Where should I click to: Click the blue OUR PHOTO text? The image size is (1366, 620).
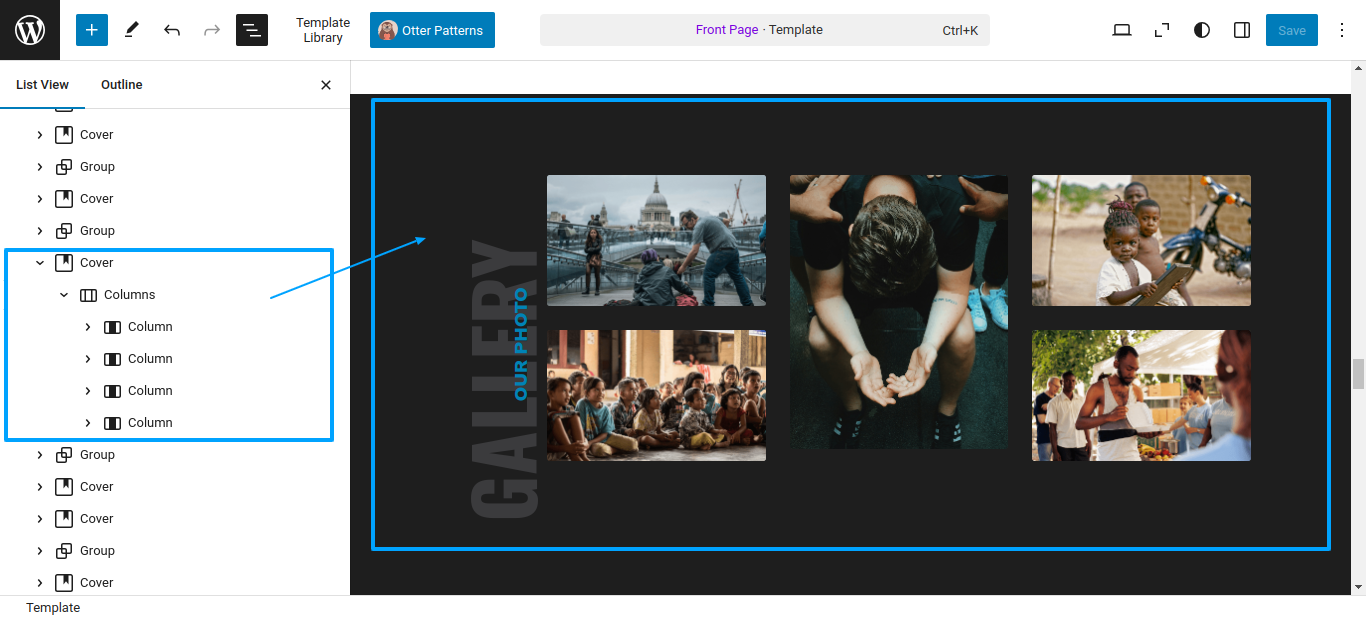pos(520,344)
